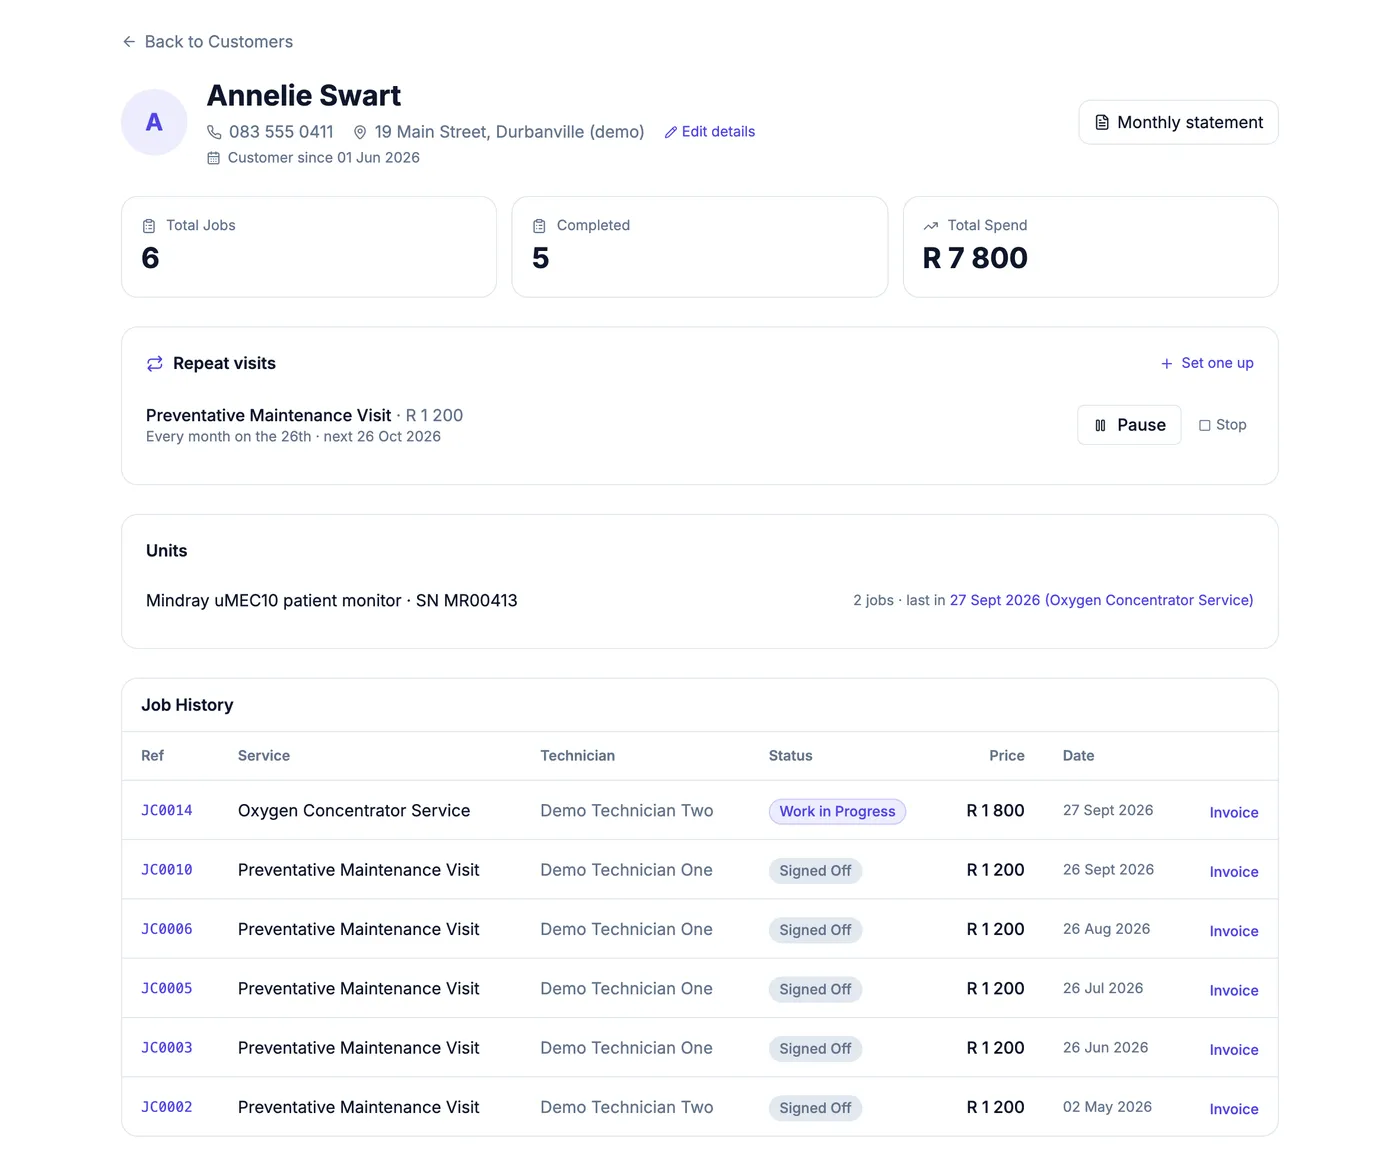
Task: Open the invoice for JC0003
Action: [x=1234, y=1050]
